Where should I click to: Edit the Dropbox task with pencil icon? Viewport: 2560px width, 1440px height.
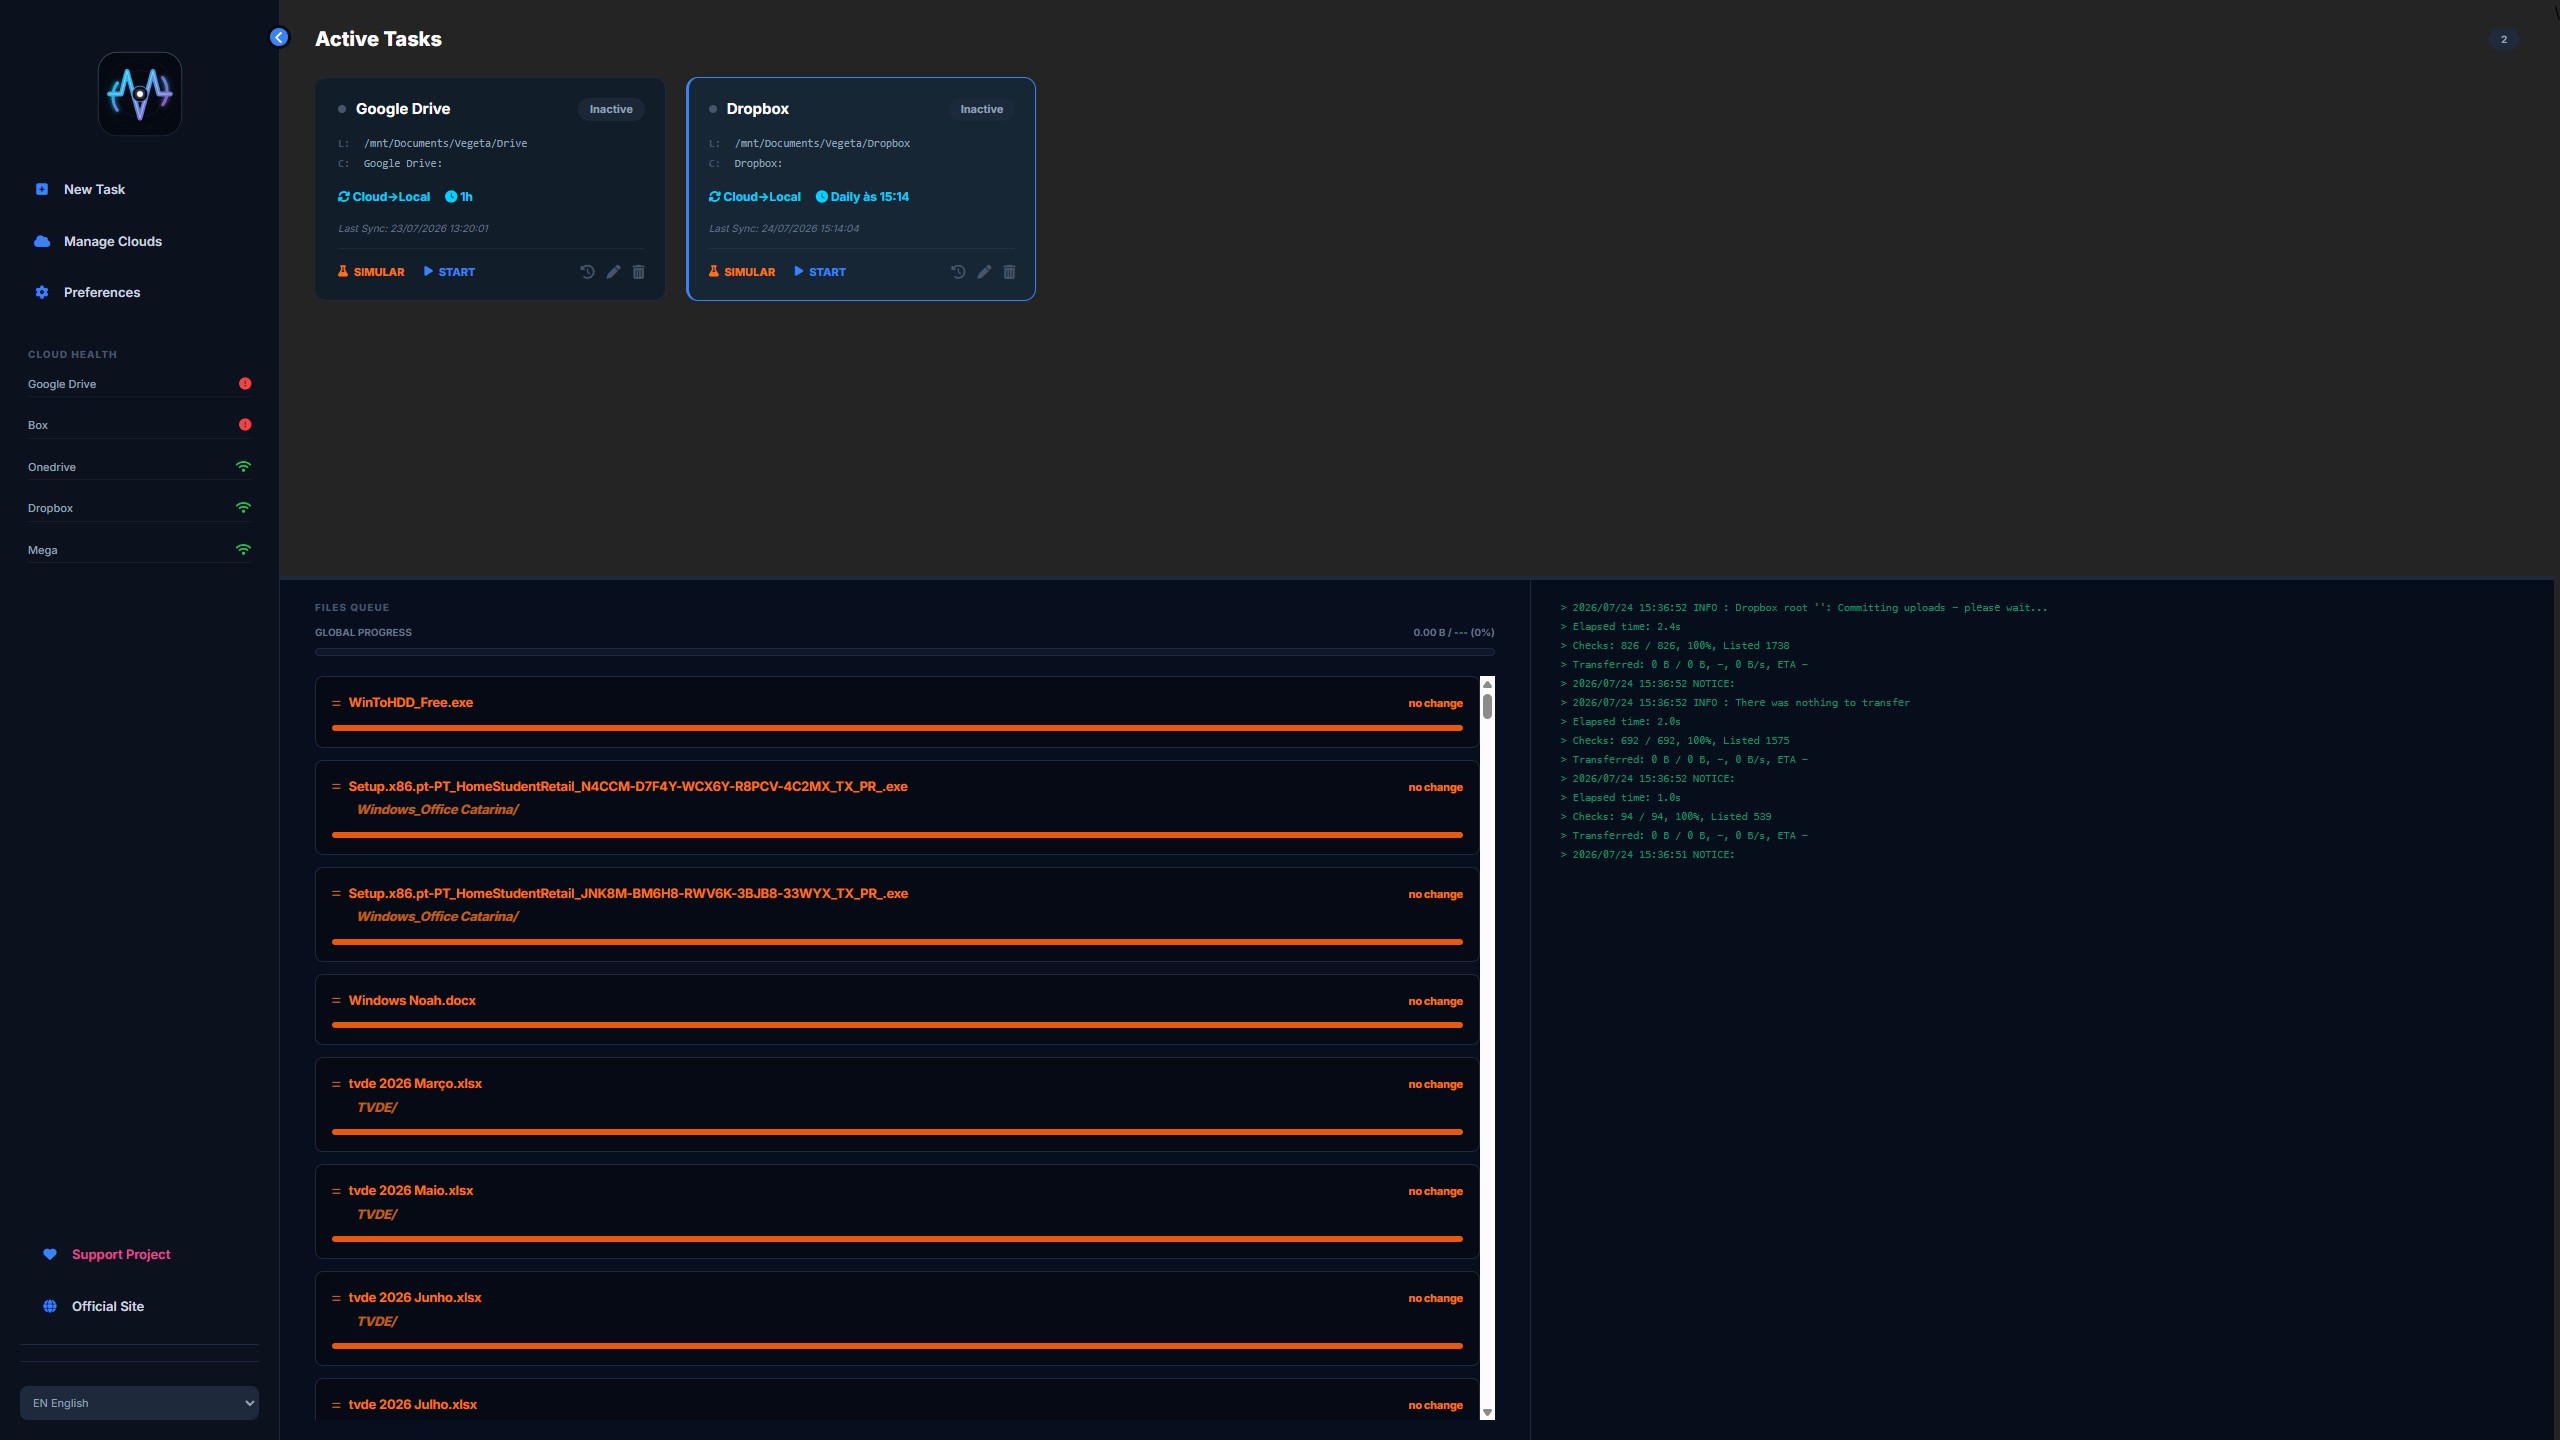pyautogui.click(x=984, y=272)
